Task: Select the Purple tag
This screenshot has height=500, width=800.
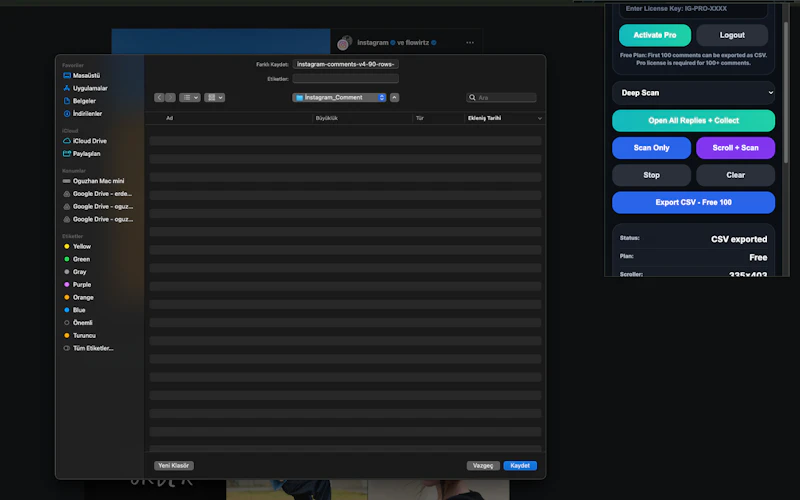Action: point(78,285)
